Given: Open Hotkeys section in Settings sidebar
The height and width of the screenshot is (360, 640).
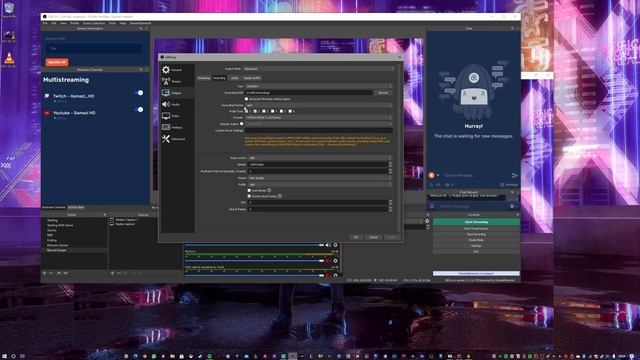Looking at the screenshot, I should tap(177, 127).
